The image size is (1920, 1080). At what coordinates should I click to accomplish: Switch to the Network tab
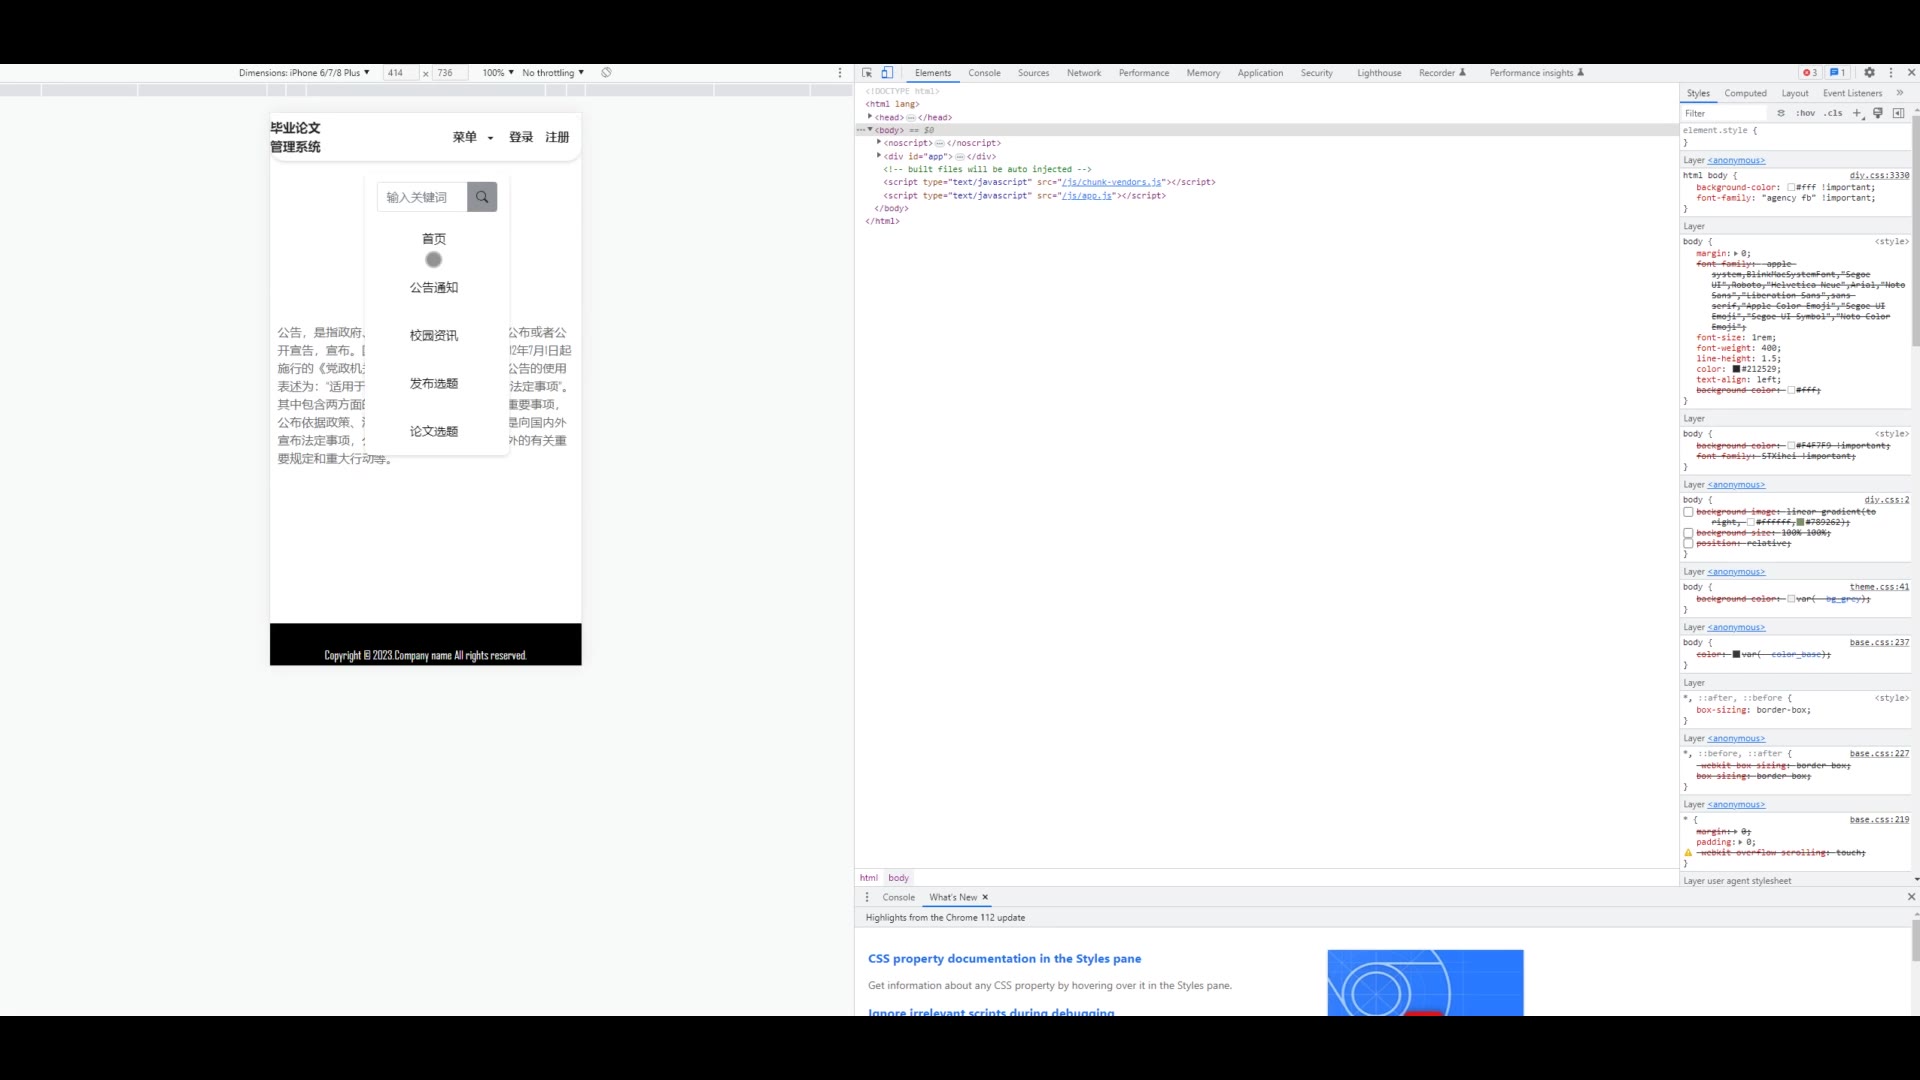pos(1083,73)
